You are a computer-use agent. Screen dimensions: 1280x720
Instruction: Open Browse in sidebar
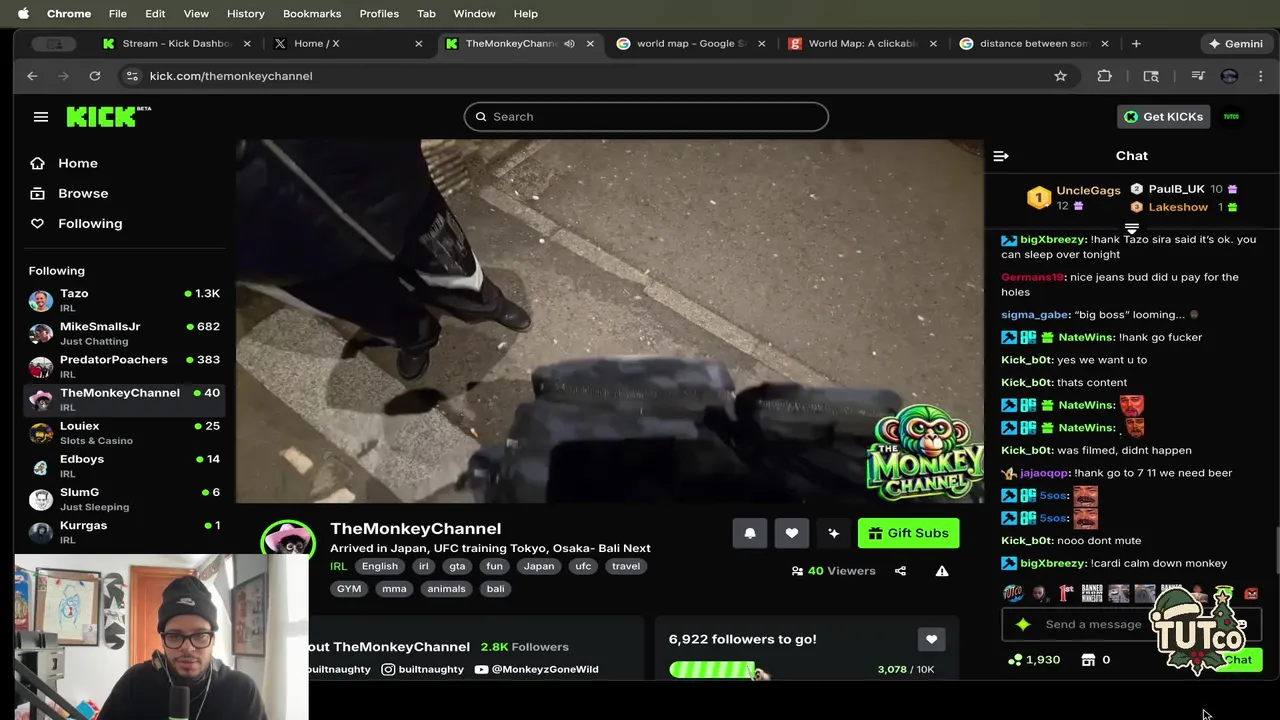click(x=83, y=193)
